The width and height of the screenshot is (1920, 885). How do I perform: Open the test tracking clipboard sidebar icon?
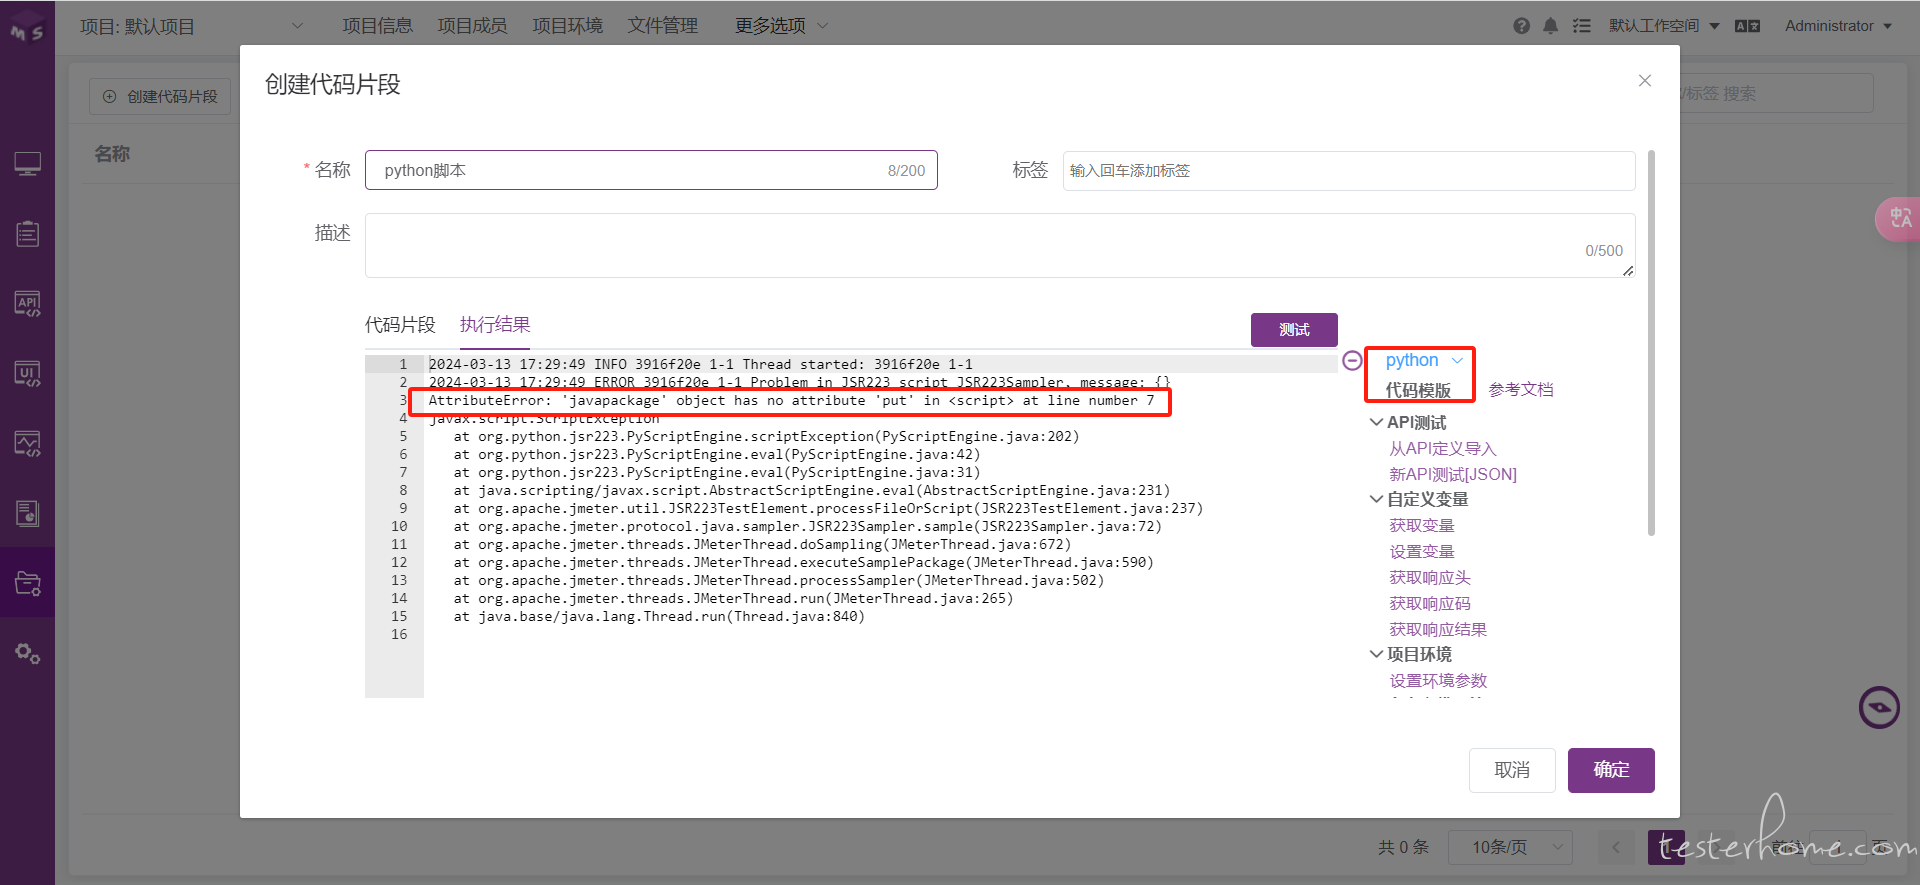coord(28,234)
